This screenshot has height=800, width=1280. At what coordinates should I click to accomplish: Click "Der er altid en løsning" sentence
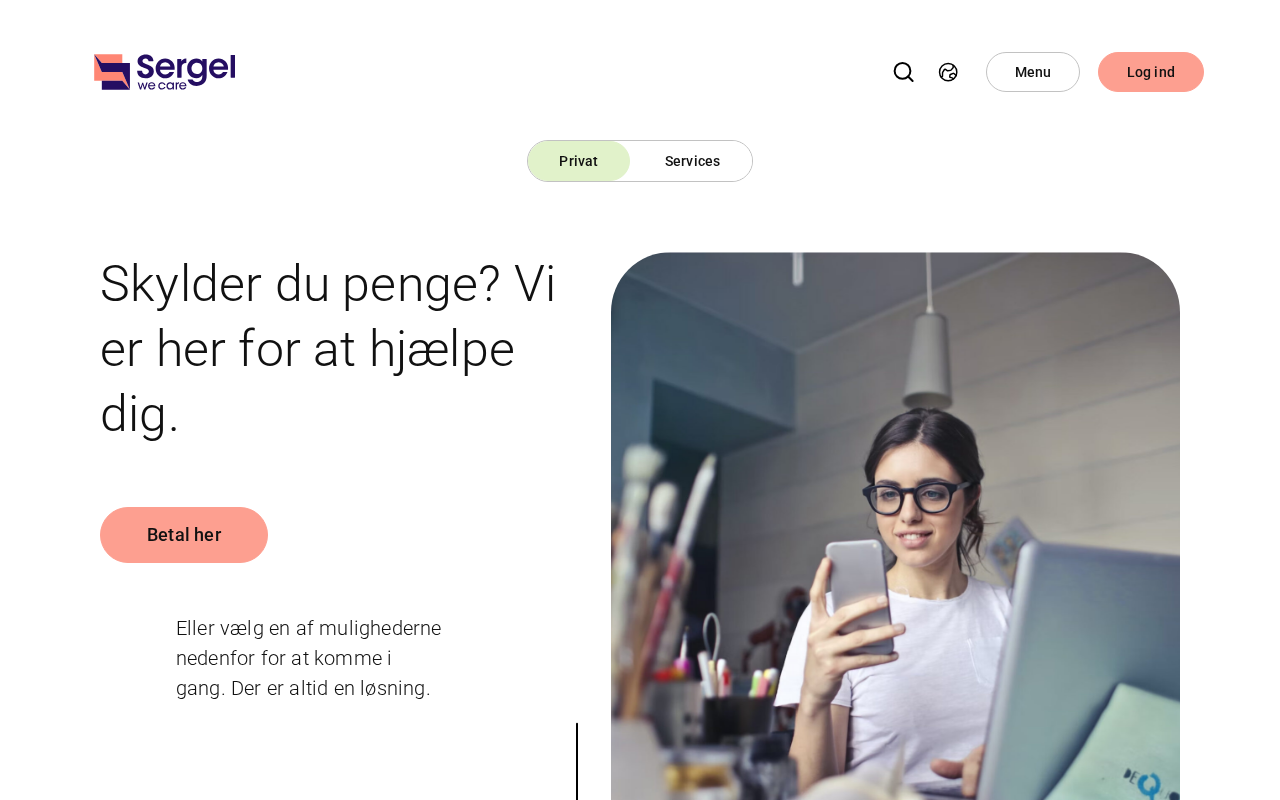click(x=331, y=688)
